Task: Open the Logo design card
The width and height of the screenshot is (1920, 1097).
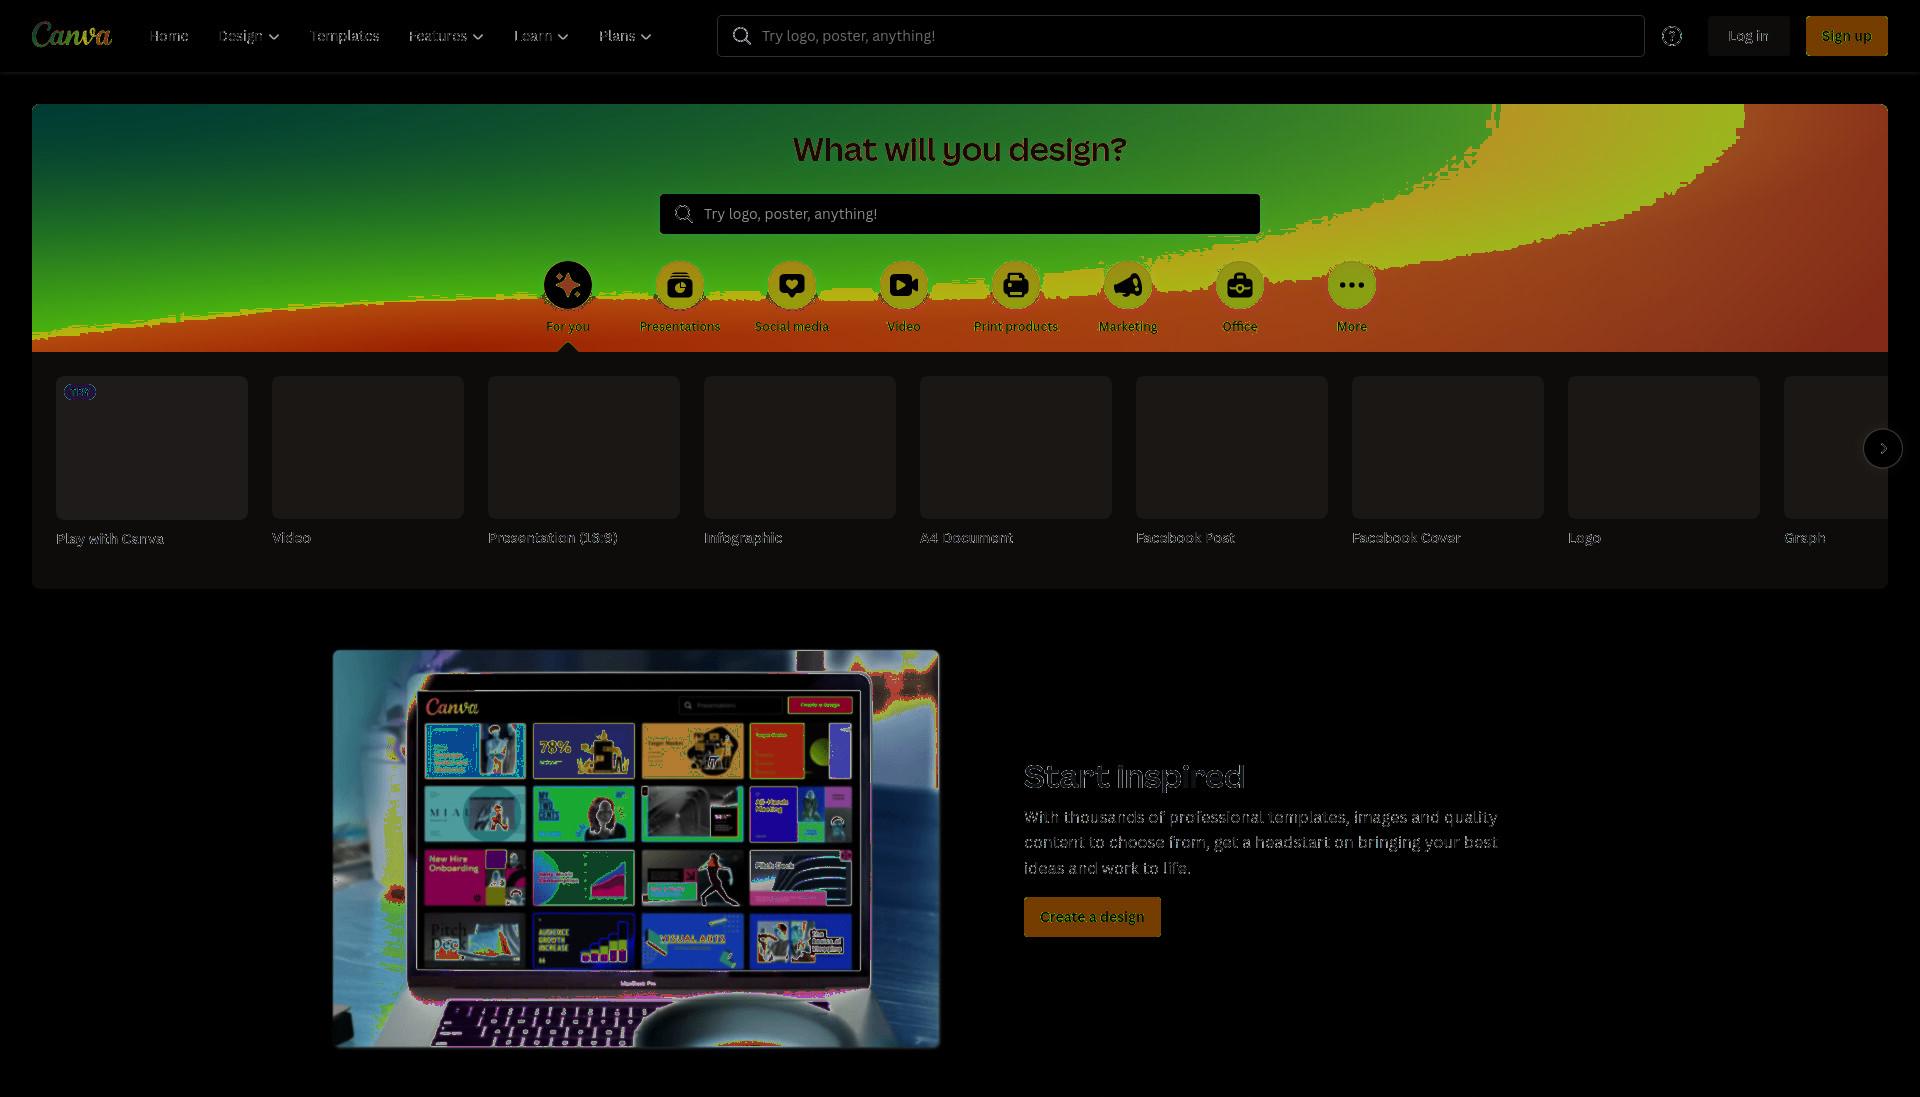Action: (1664, 447)
